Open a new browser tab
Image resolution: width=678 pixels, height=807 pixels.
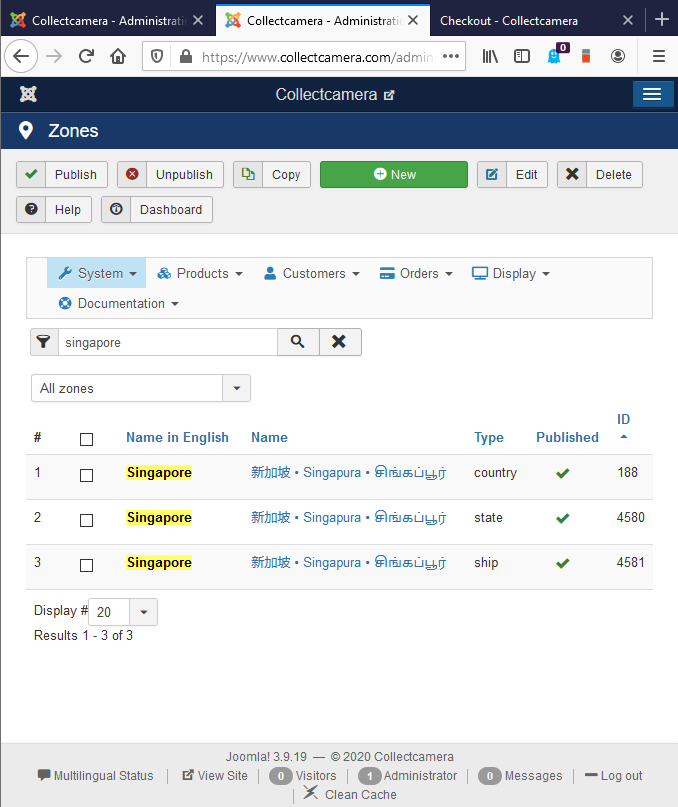[x=662, y=20]
